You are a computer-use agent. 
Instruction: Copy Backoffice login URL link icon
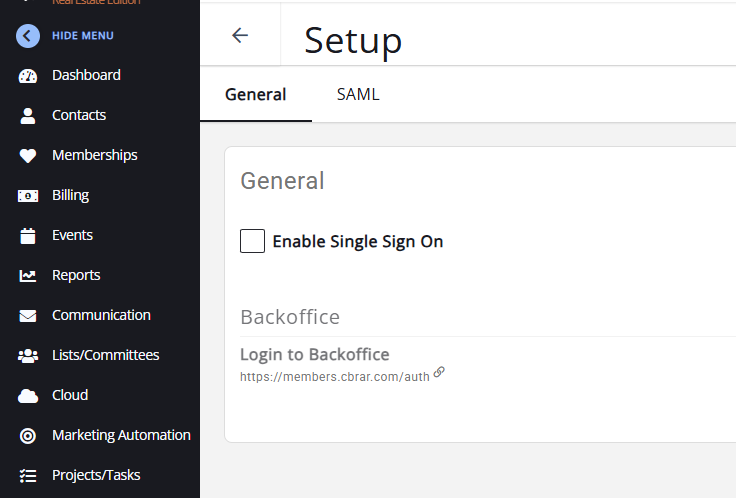(x=439, y=372)
